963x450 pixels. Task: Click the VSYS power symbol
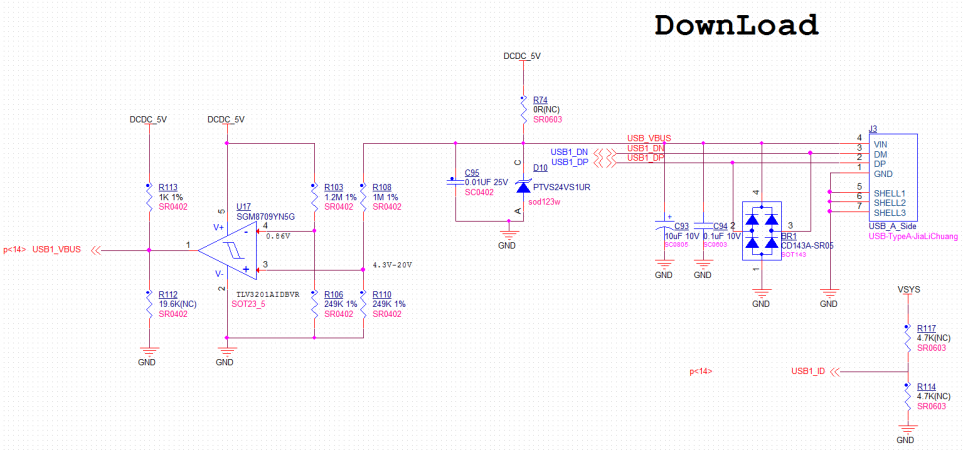coord(908,290)
